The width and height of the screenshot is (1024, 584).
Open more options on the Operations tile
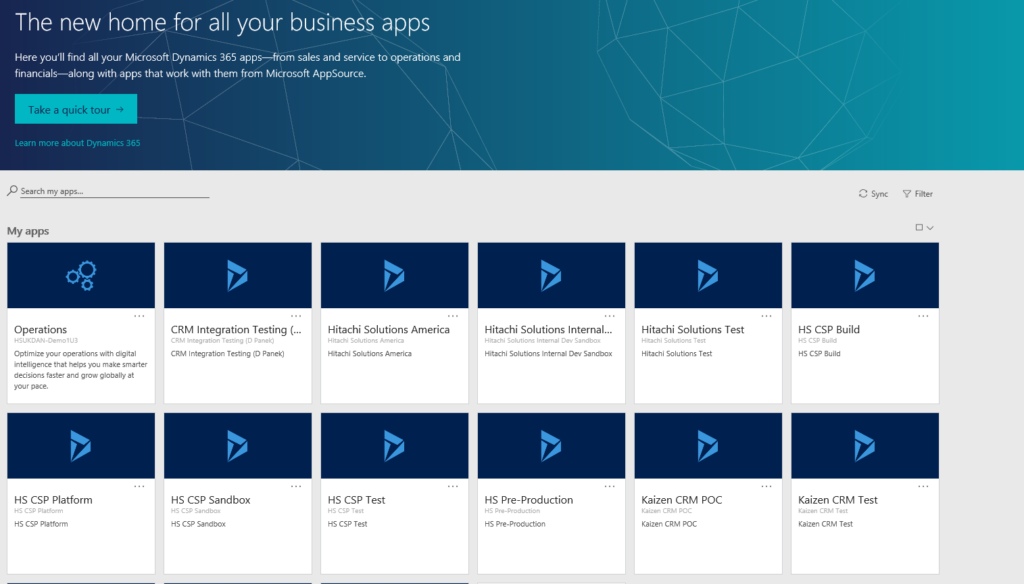(x=139, y=316)
